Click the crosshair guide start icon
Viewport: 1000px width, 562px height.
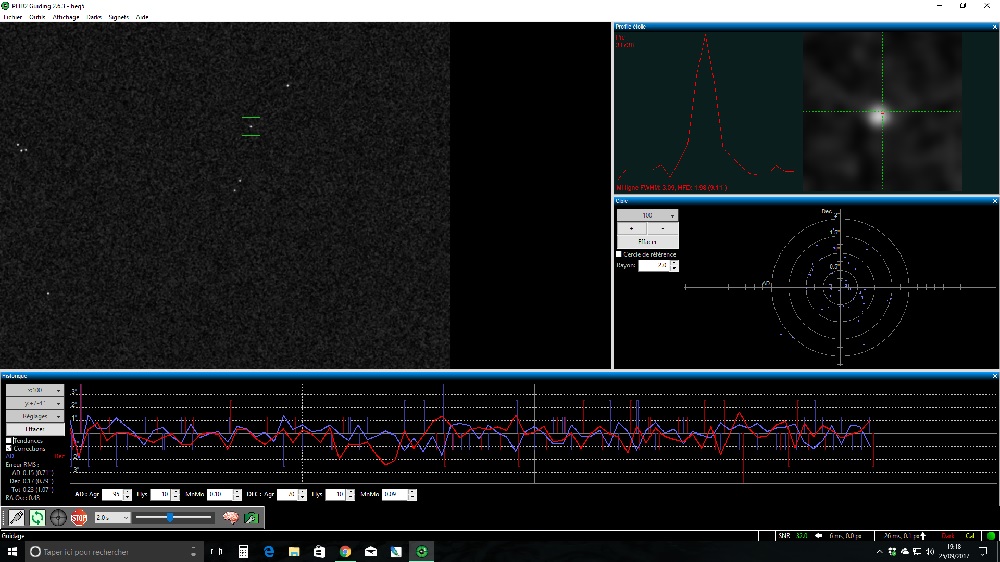click(x=58, y=517)
